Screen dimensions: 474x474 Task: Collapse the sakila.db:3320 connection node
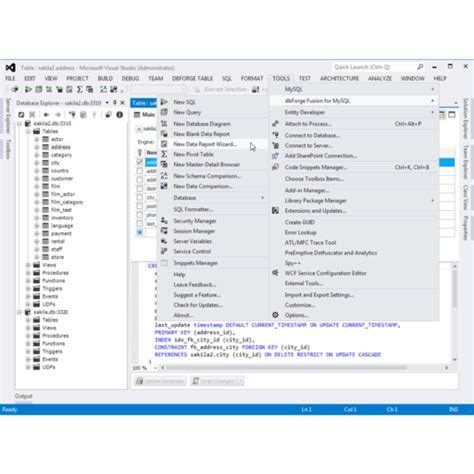coord(19,312)
